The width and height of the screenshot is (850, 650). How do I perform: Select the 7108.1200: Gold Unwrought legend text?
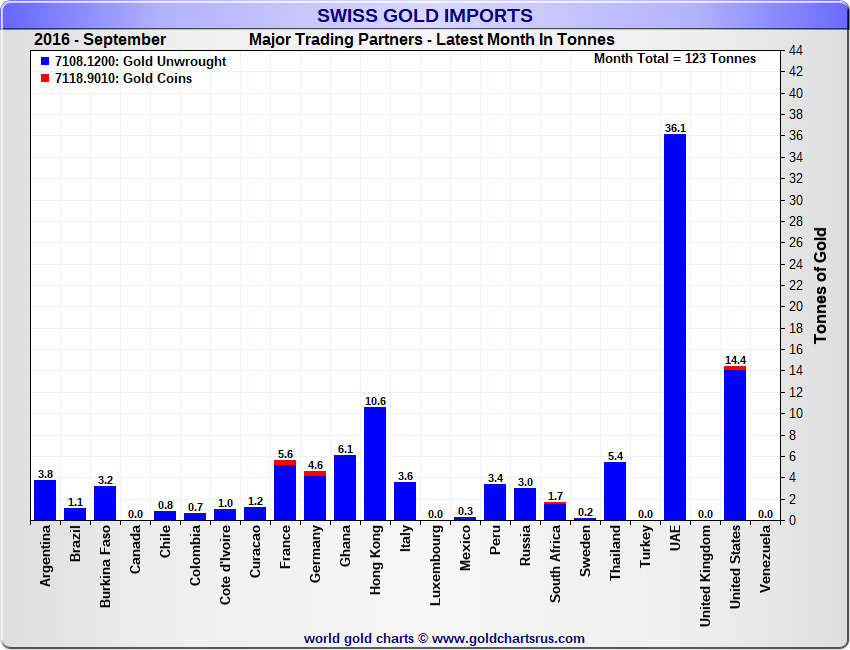[140, 62]
